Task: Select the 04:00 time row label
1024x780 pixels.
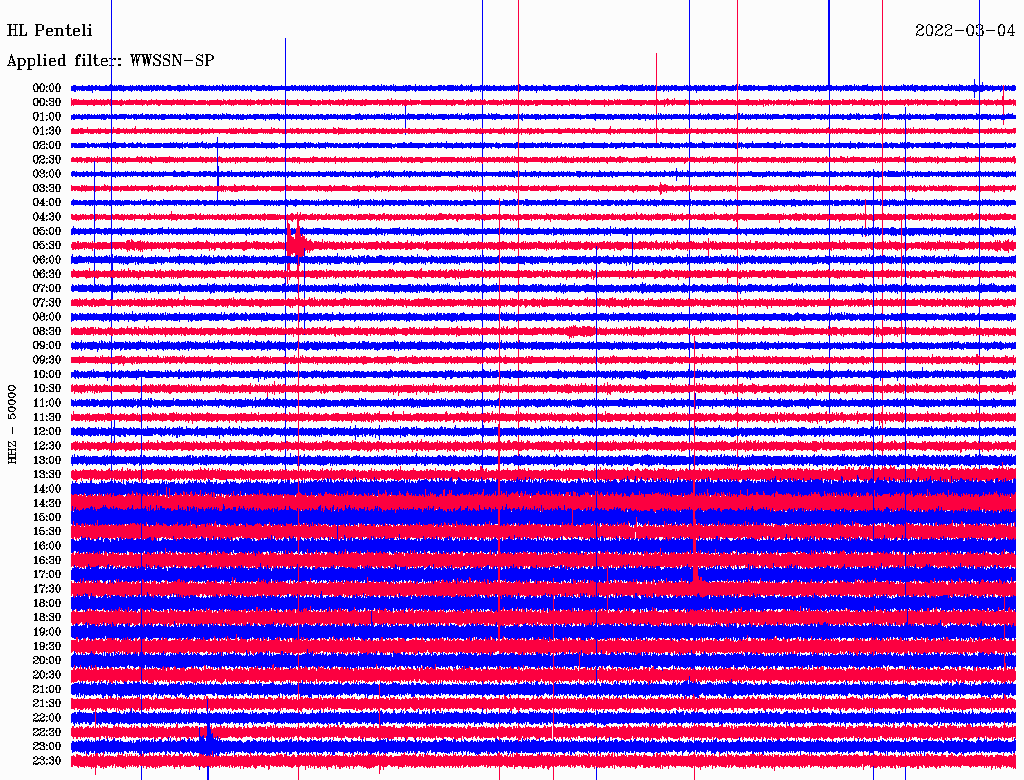Action: (47, 203)
